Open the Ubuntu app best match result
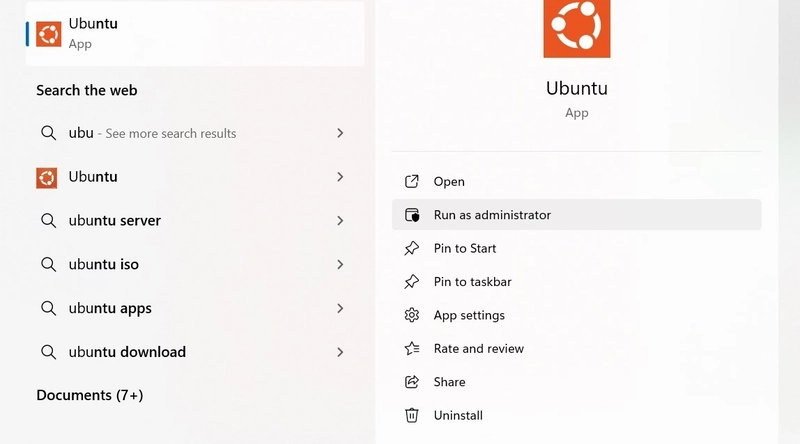Image resolution: width=800 pixels, height=444 pixels. pos(195,34)
